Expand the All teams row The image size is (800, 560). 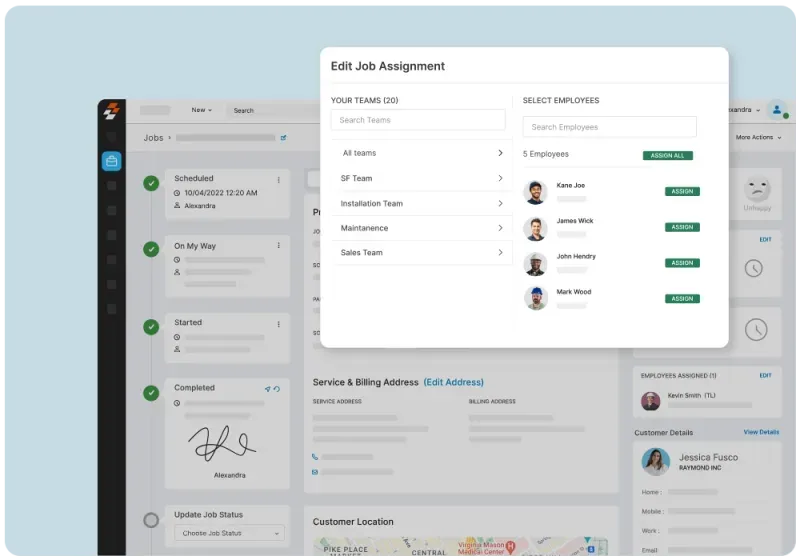422,153
